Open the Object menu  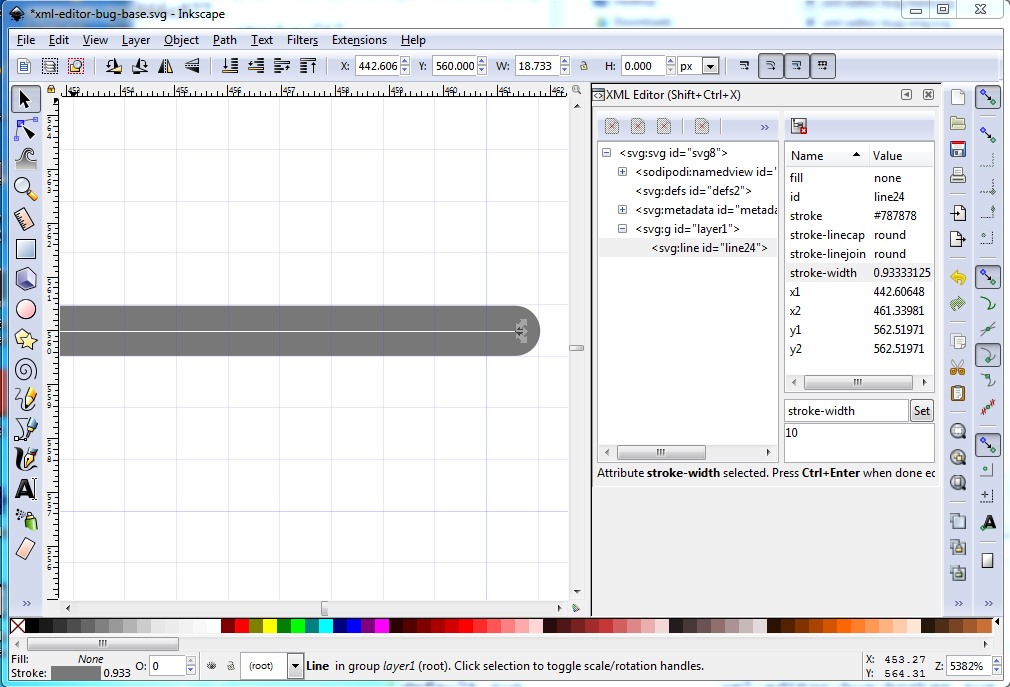182,40
